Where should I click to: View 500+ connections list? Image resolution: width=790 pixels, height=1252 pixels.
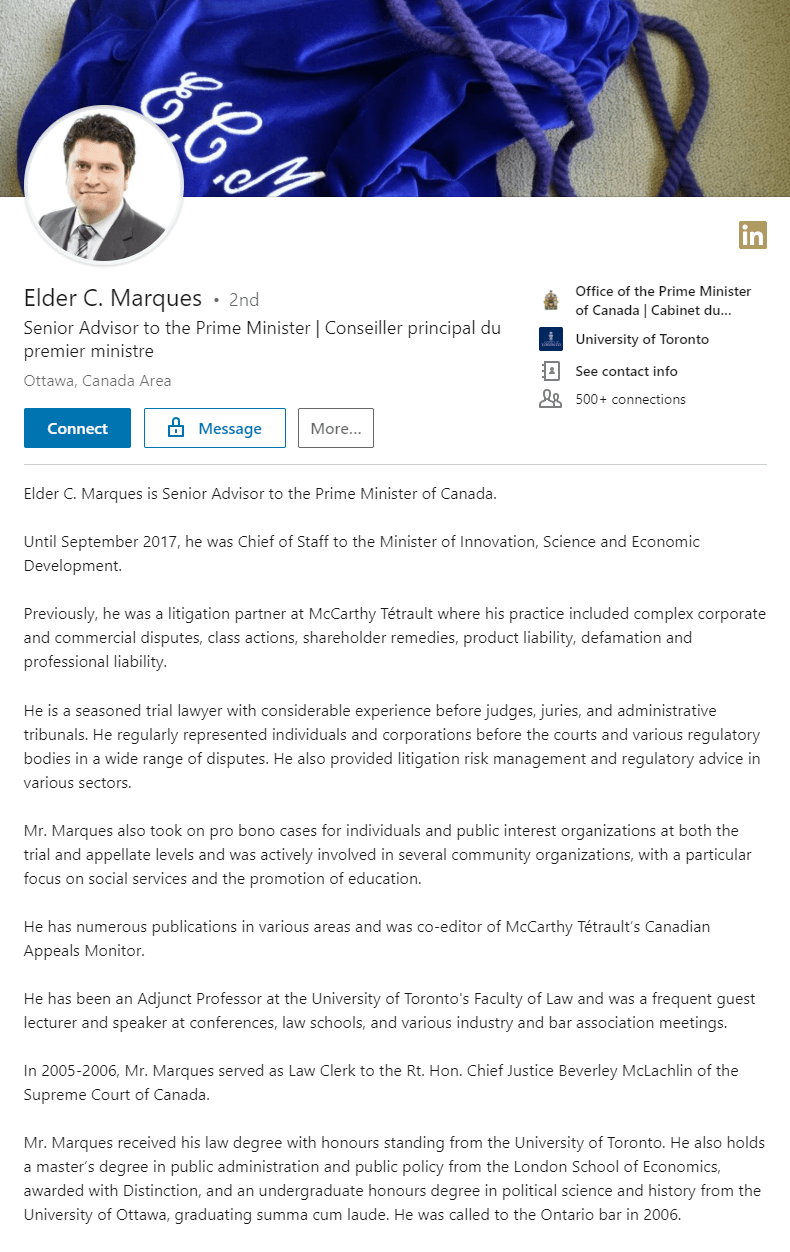629,398
